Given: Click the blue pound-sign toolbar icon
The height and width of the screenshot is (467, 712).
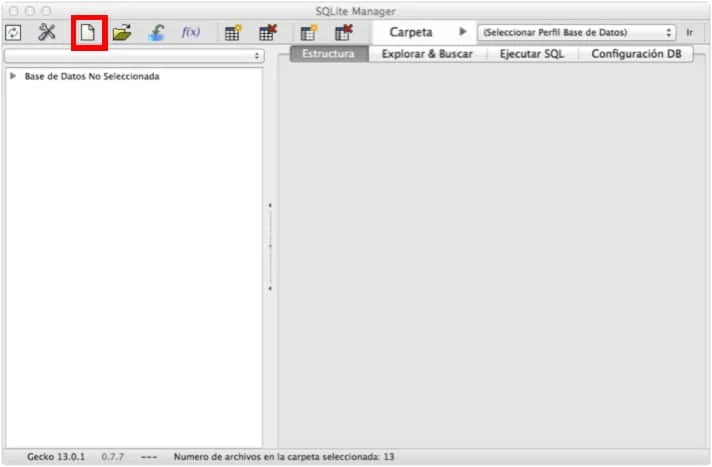Looking at the screenshot, I should (156, 33).
